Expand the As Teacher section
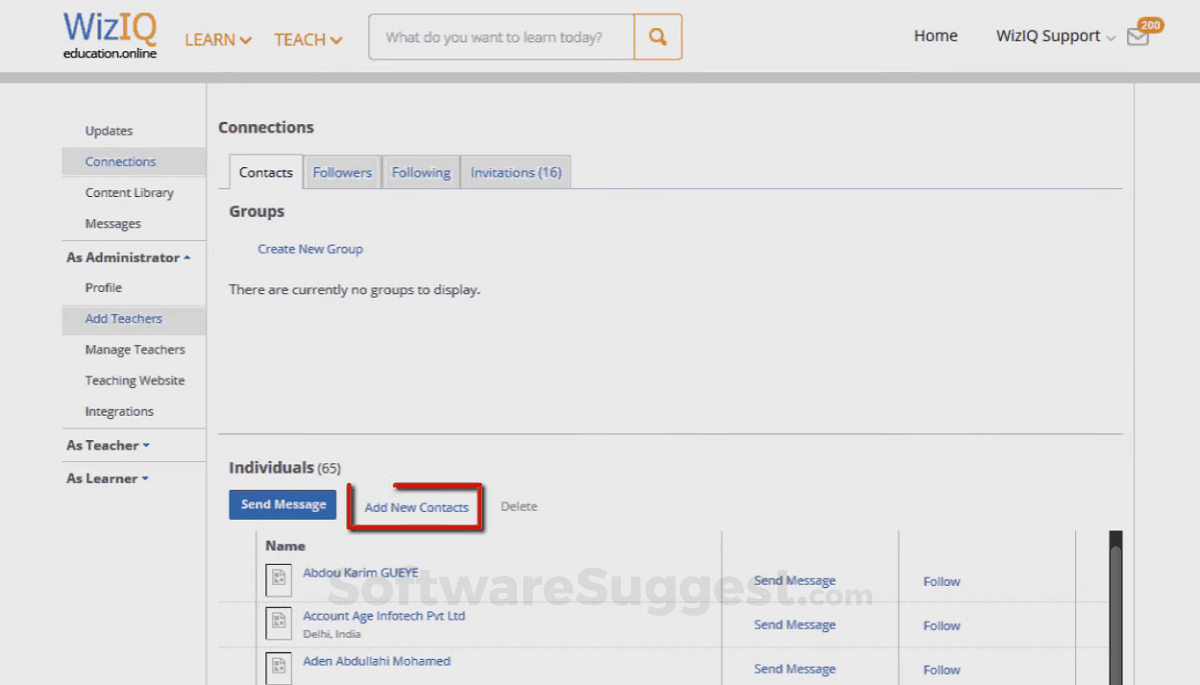1200x685 pixels. click(106, 445)
